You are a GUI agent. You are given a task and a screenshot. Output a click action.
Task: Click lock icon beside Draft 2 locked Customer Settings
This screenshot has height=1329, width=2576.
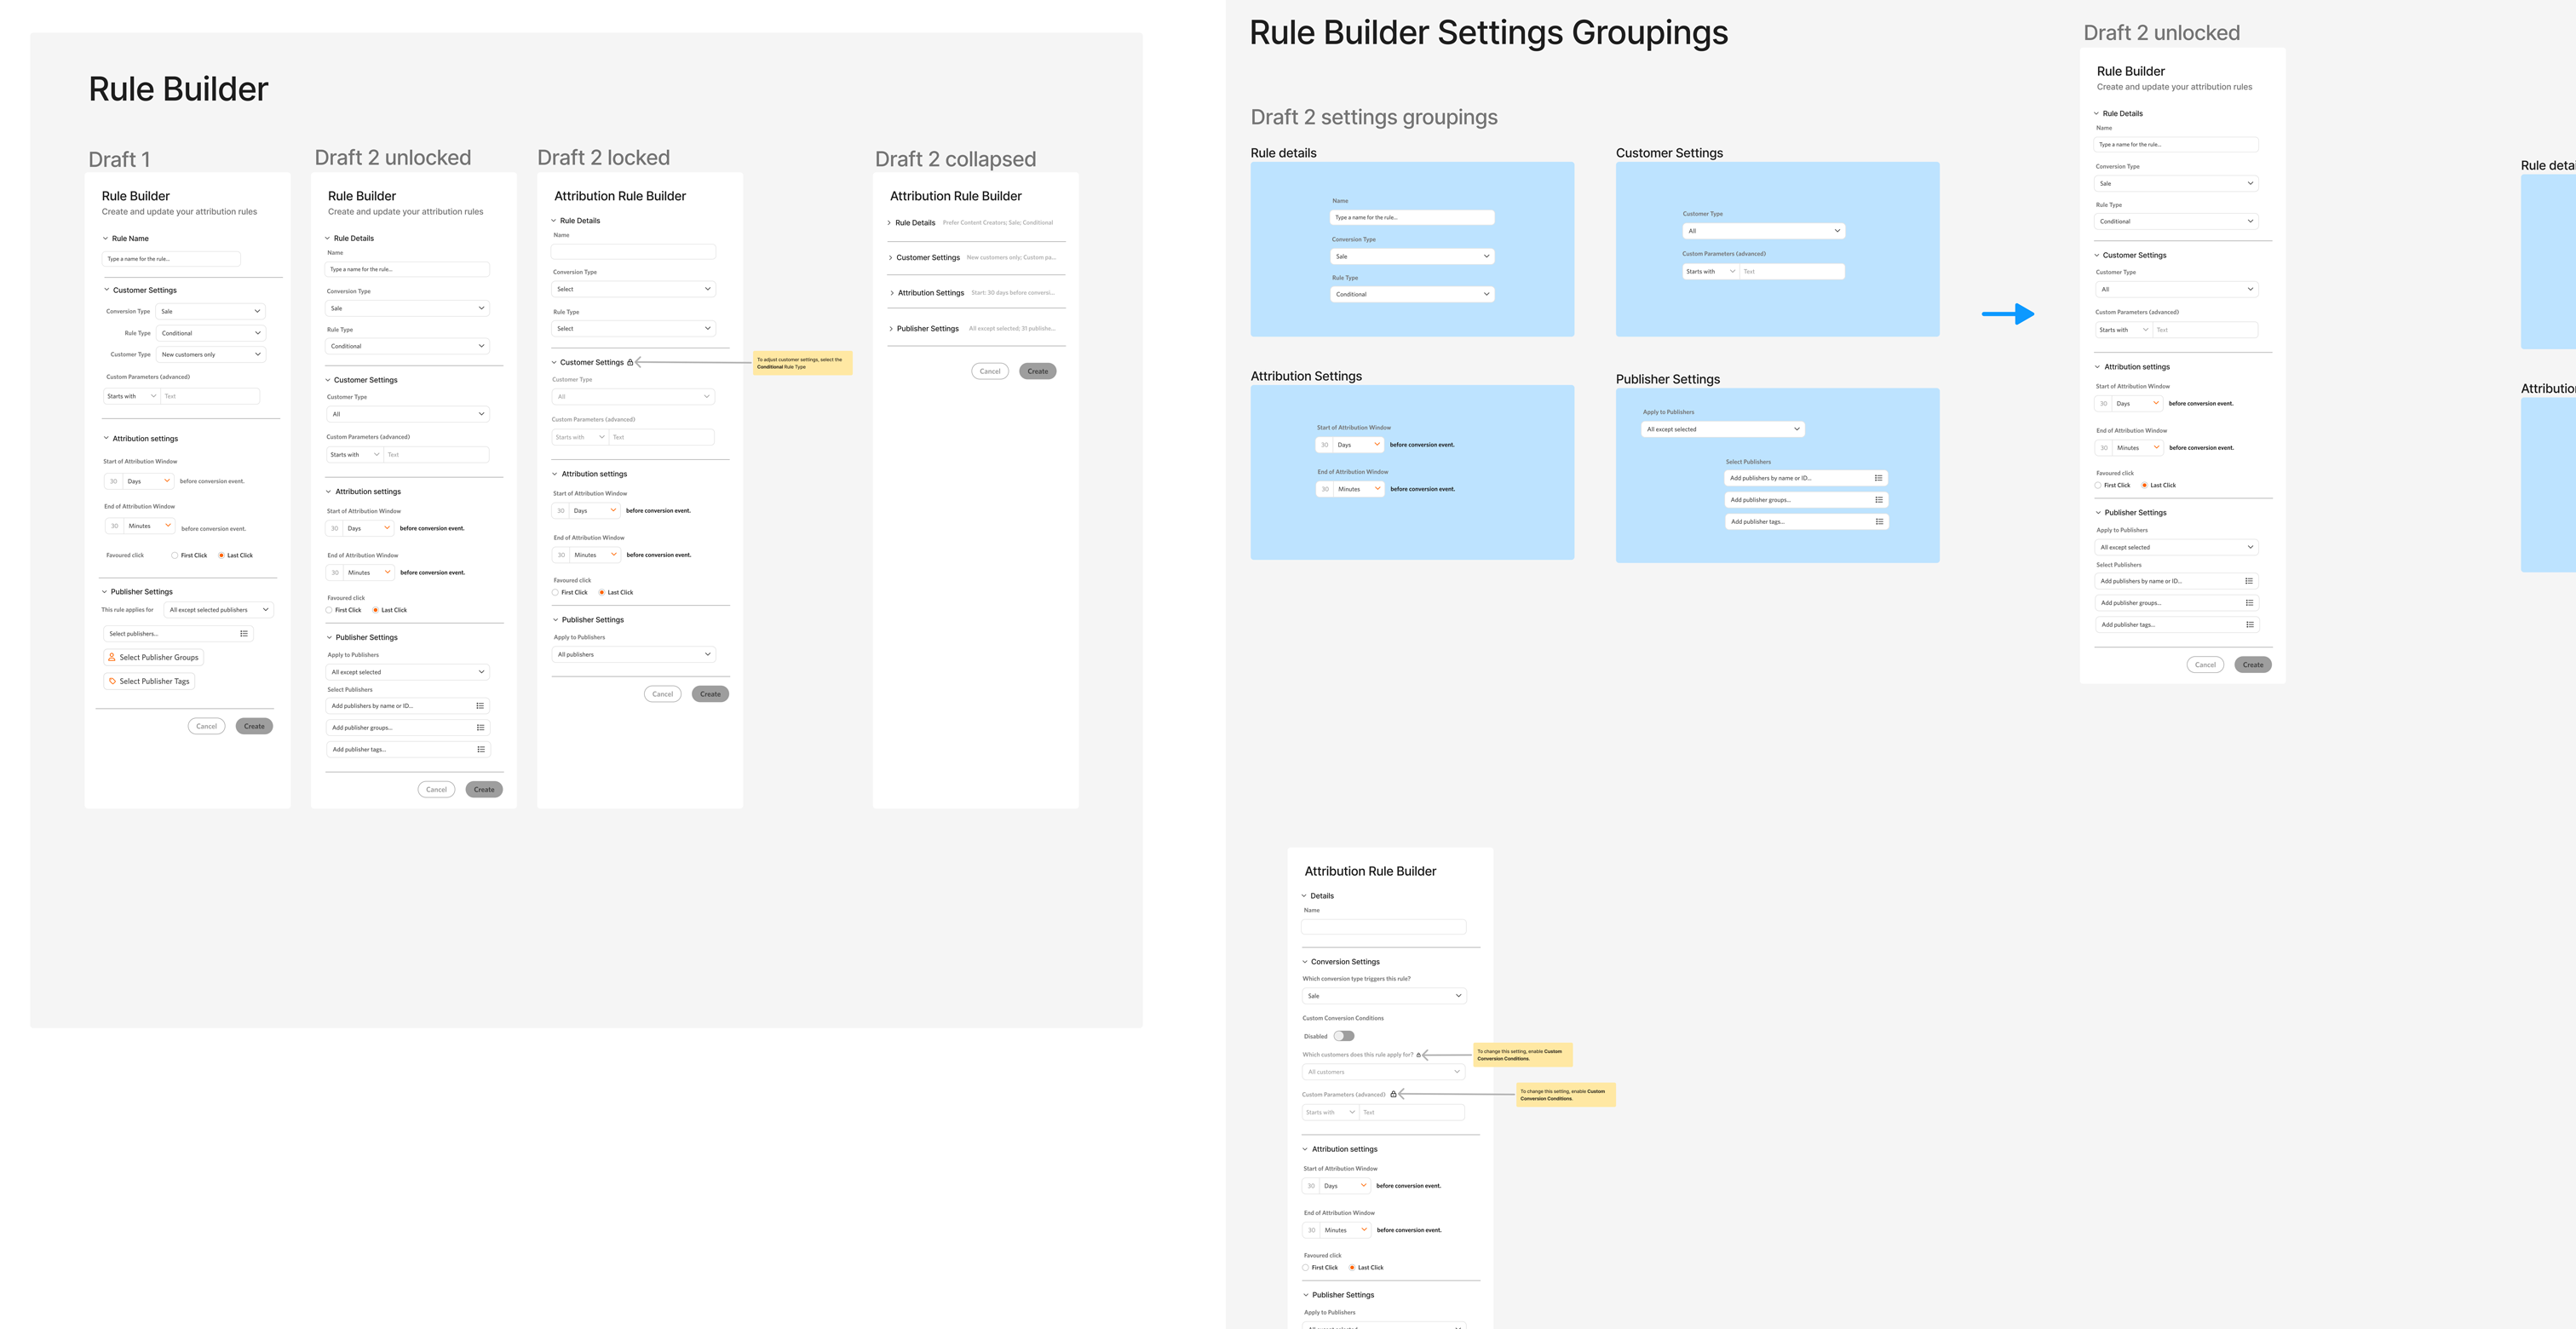pyautogui.click(x=630, y=362)
